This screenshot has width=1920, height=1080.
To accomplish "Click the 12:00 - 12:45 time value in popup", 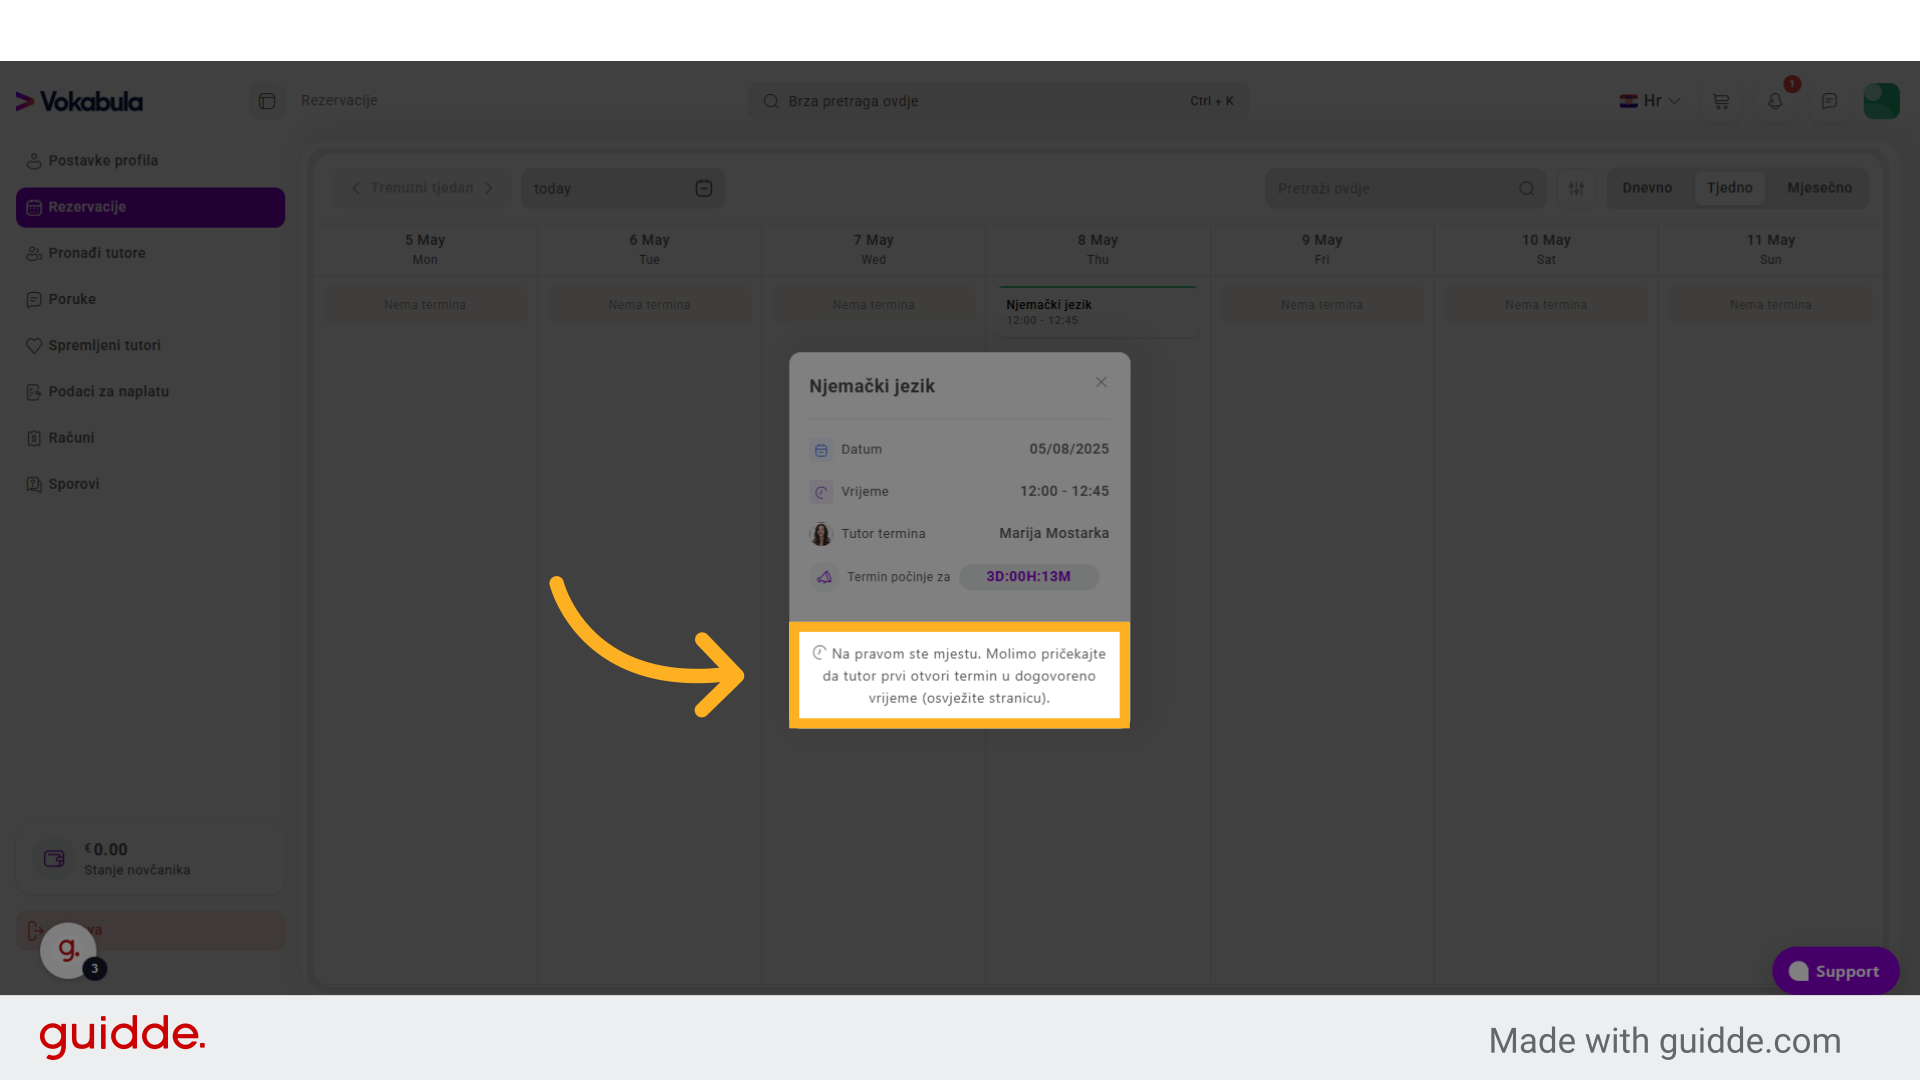I will click(1064, 491).
